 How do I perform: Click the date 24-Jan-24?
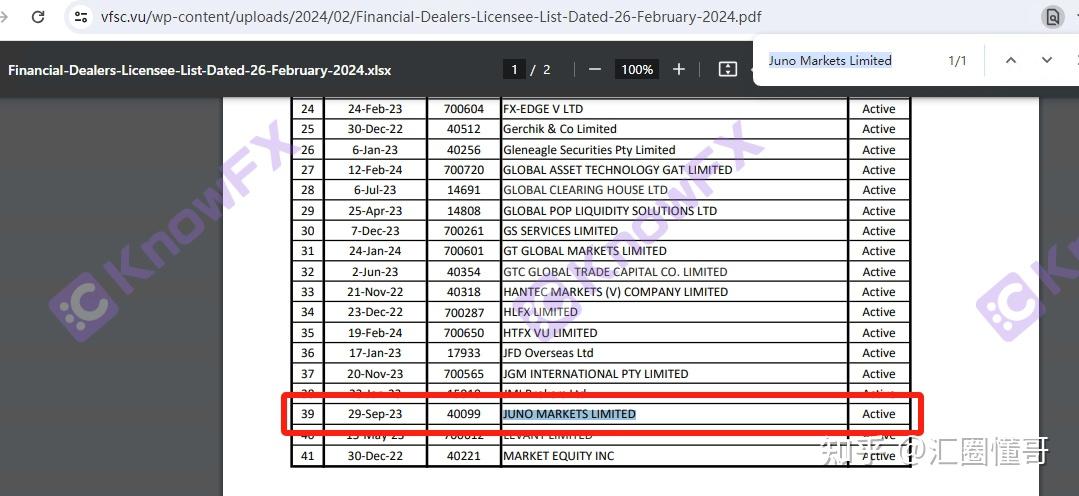(375, 251)
